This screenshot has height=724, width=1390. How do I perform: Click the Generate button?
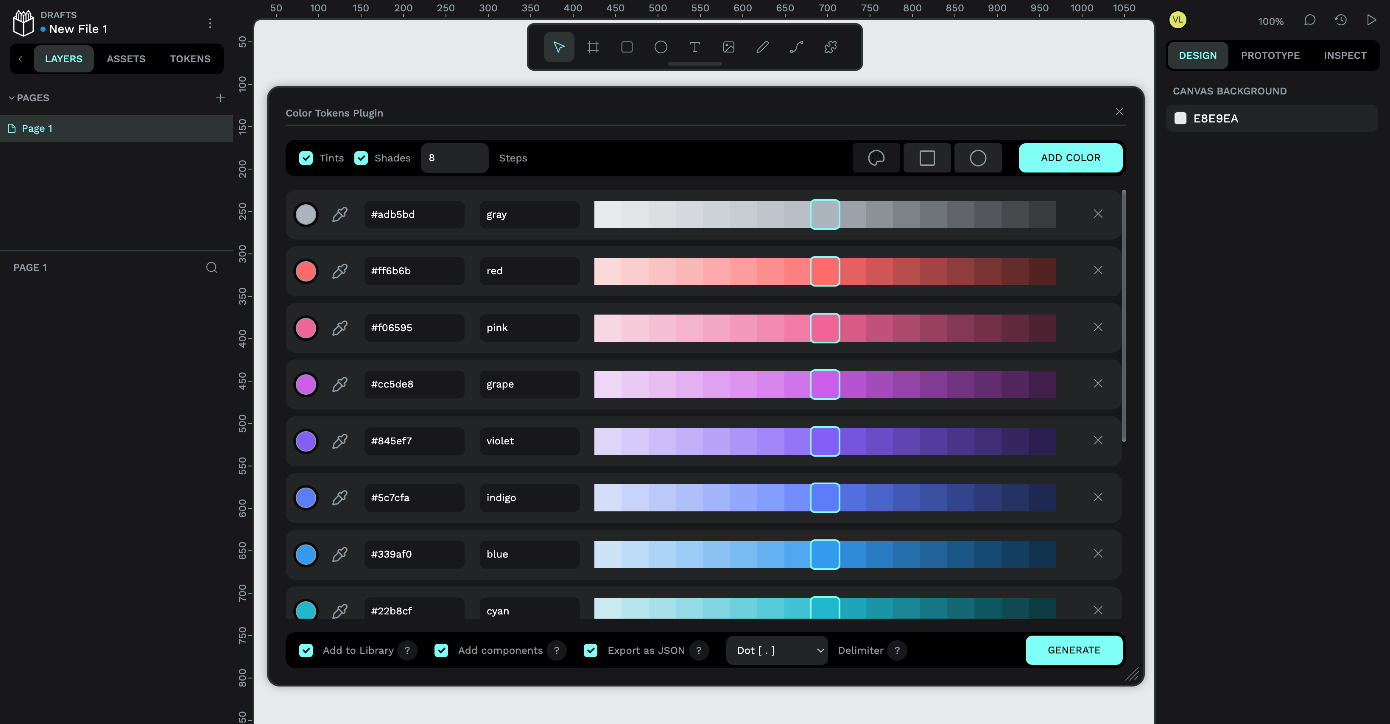(x=1074, y=650)
